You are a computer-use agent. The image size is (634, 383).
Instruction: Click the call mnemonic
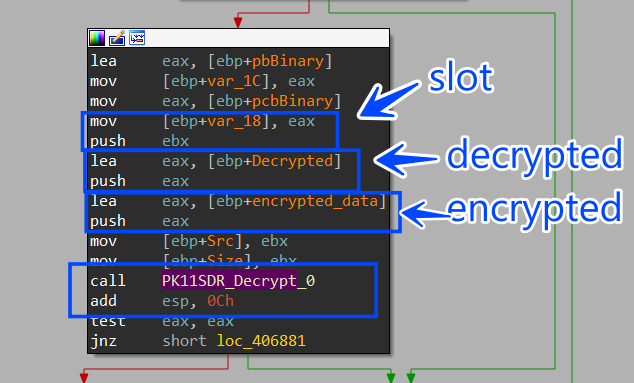click(x=108, y=281)
